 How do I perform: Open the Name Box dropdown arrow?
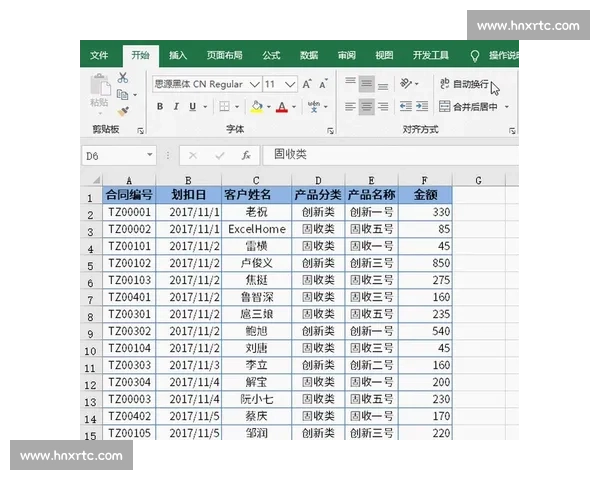pos(150,155)
